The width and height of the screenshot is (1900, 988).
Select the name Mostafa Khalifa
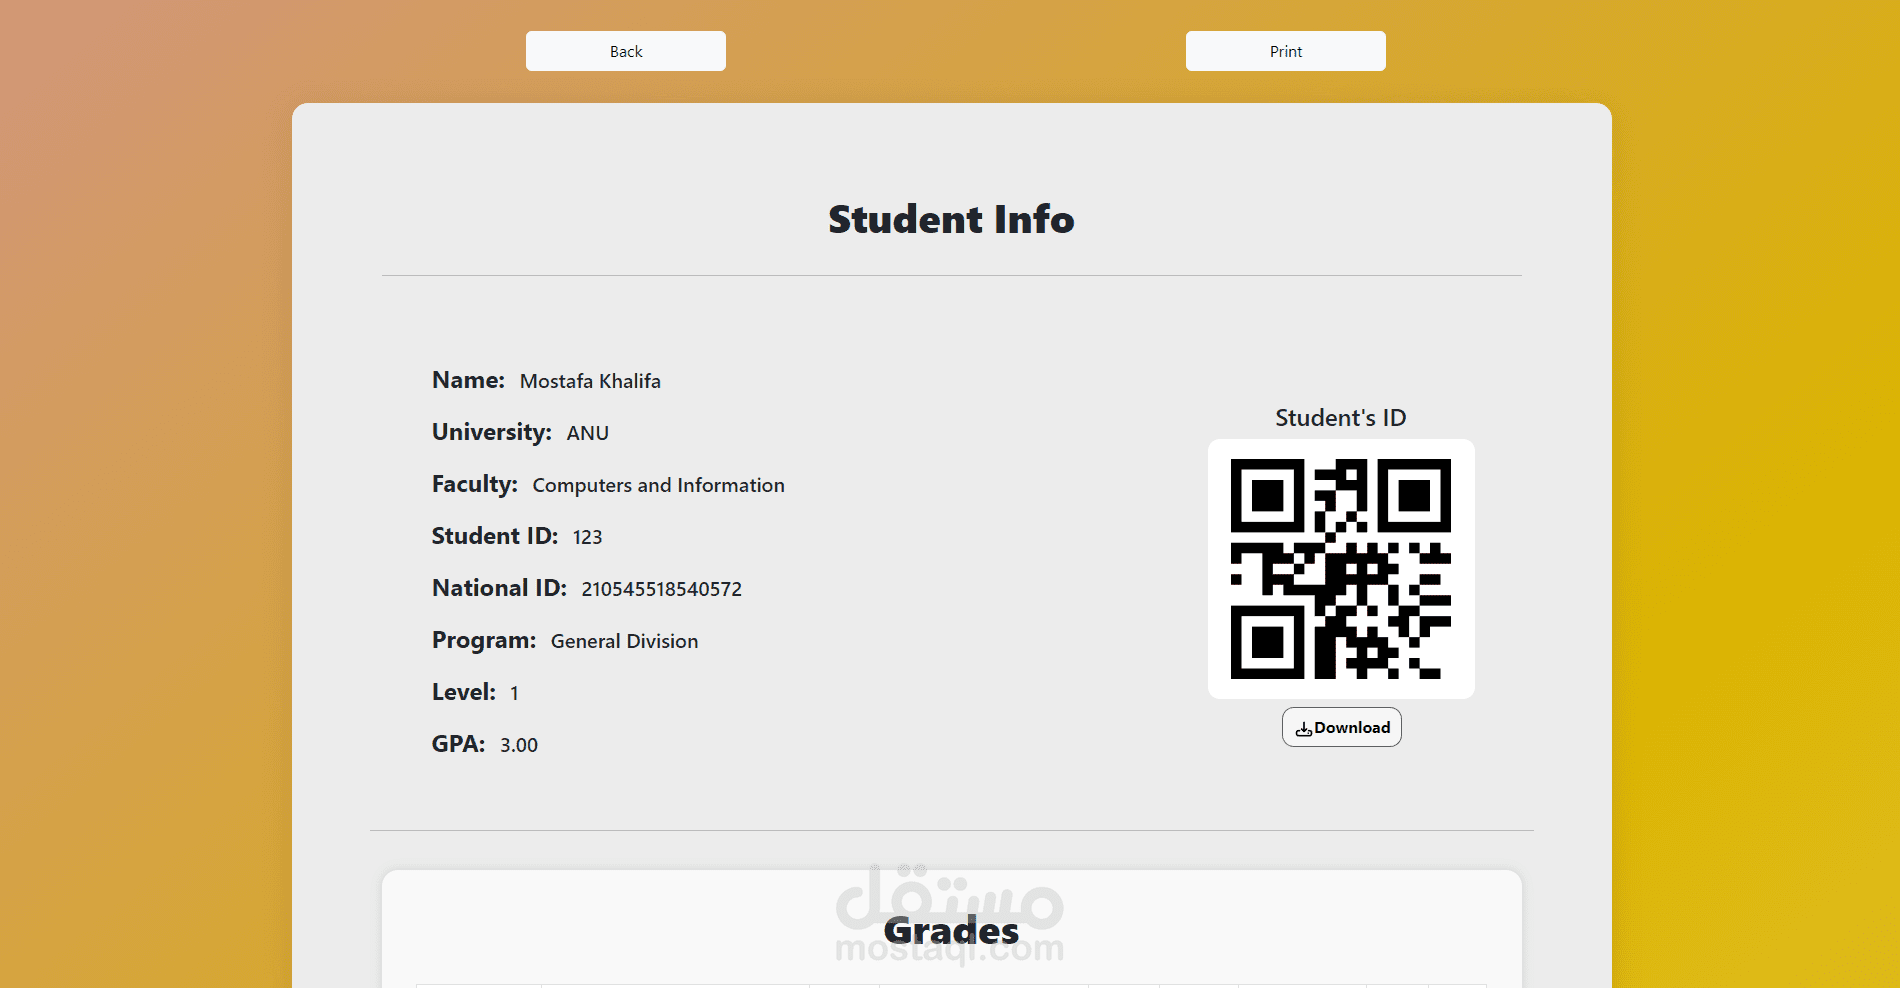(590, 381)
